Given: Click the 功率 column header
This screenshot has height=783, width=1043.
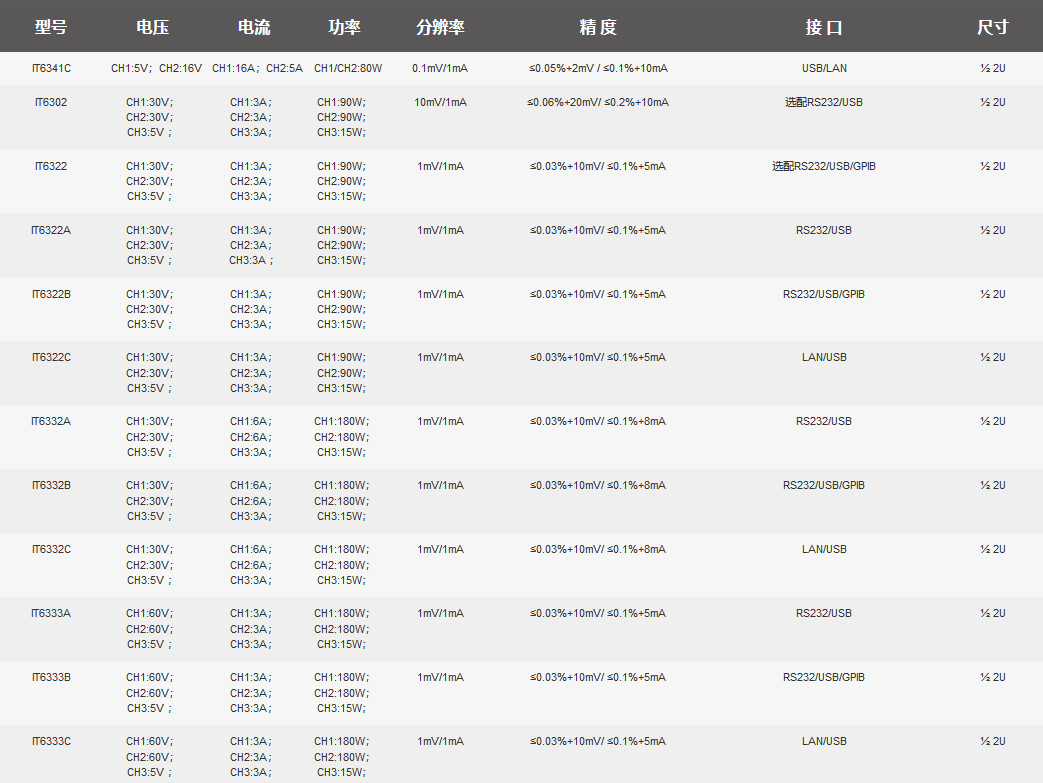Looking at the screenshot, I should pos(344,27).
